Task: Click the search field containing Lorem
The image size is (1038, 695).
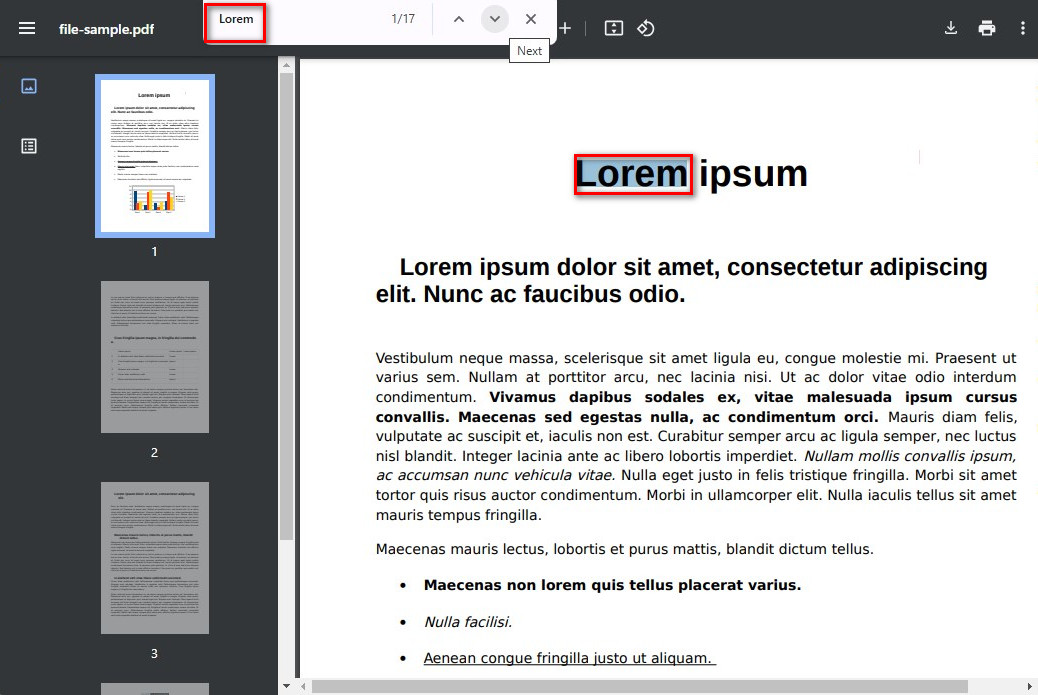Action: pyautogui.click(x=235, y=19)
